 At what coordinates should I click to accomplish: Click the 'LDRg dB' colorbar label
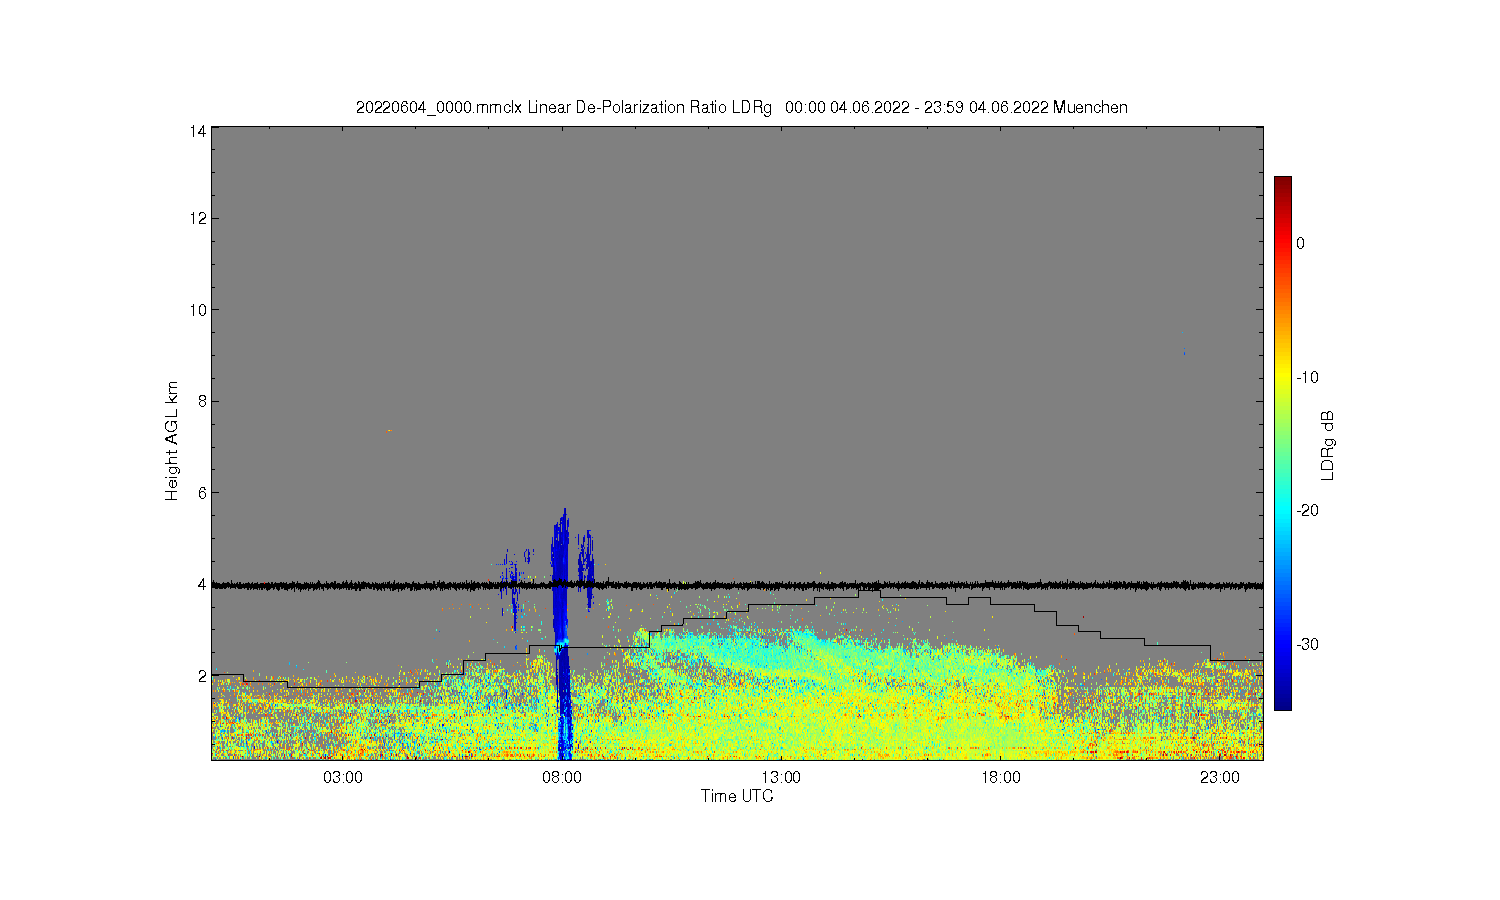point(1328,445)
